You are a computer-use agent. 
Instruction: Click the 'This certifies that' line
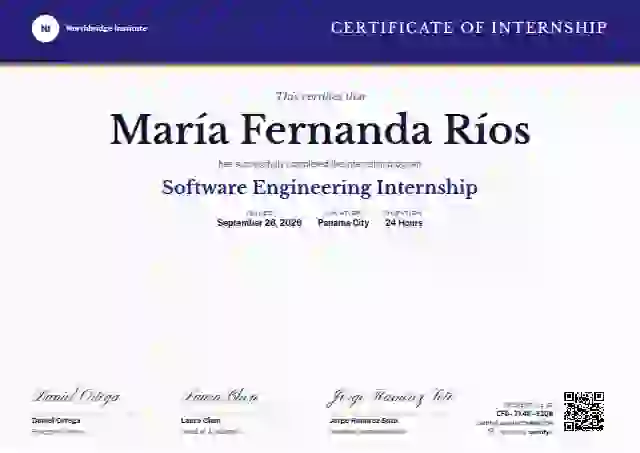point(321,96)
